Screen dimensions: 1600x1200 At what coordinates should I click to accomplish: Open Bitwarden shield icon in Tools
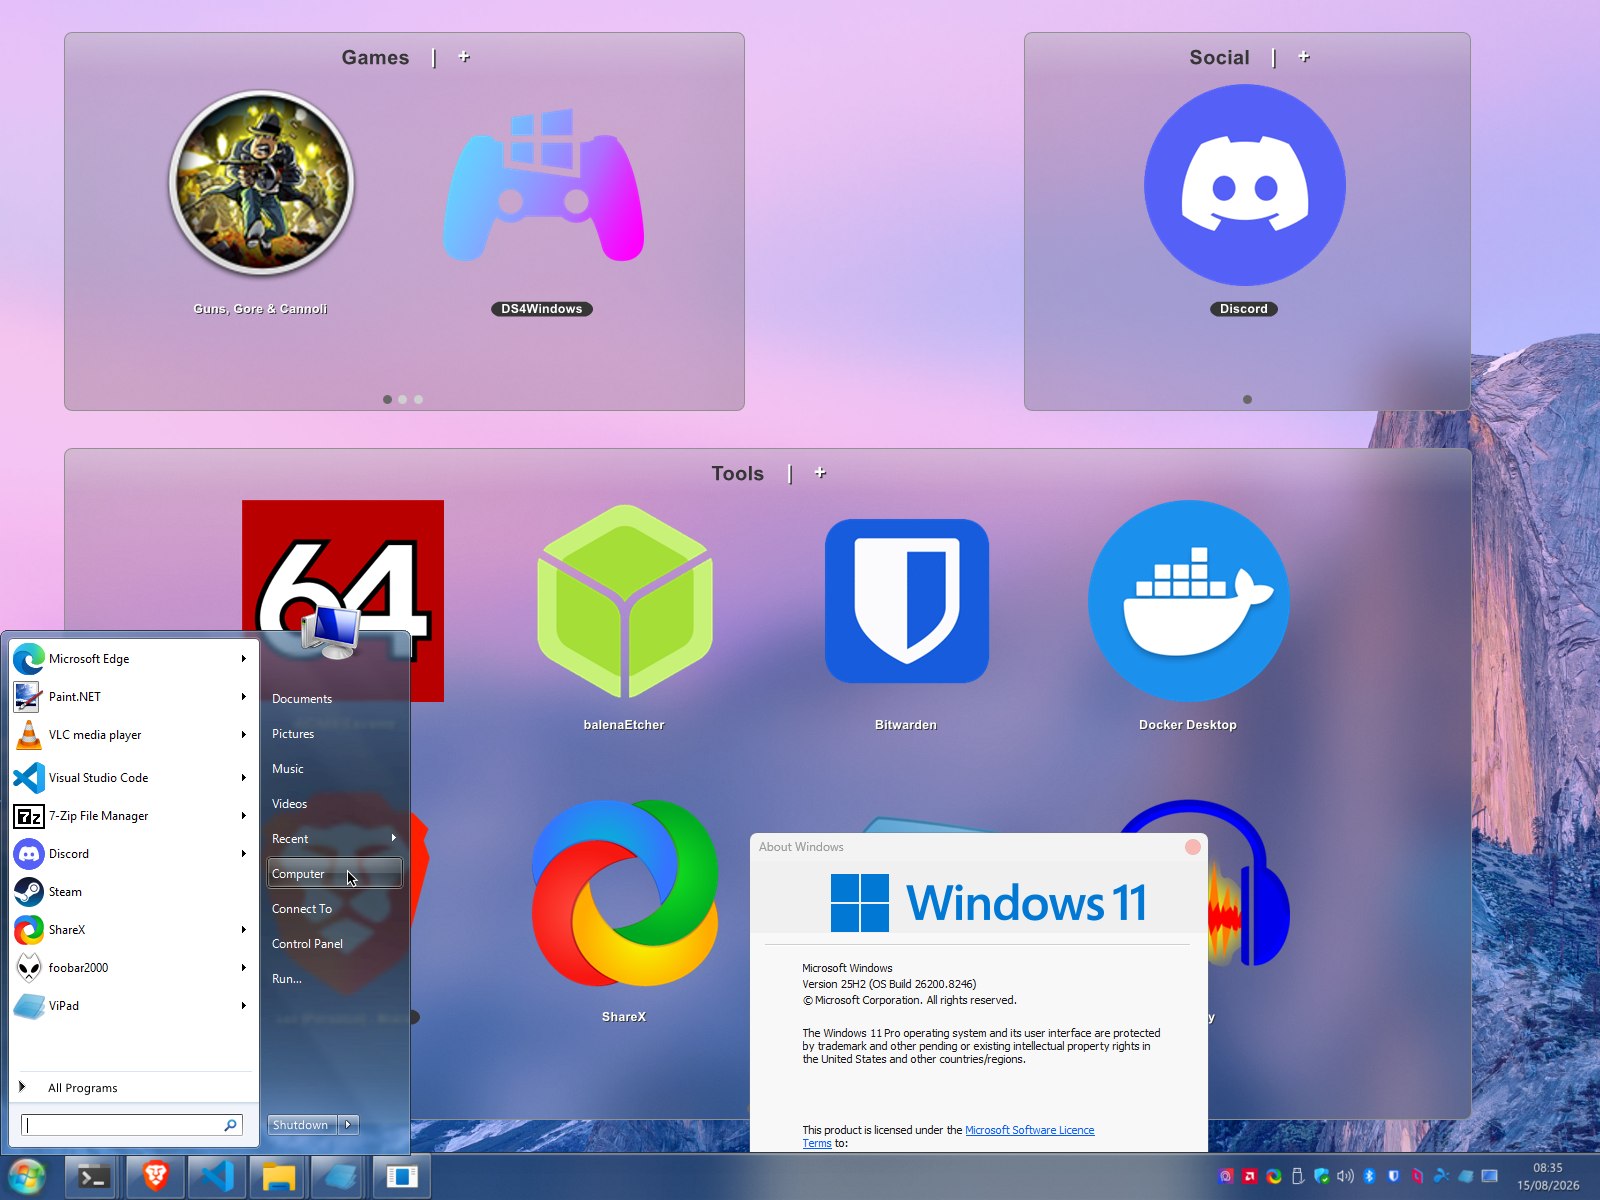click(x=907, y=601)
